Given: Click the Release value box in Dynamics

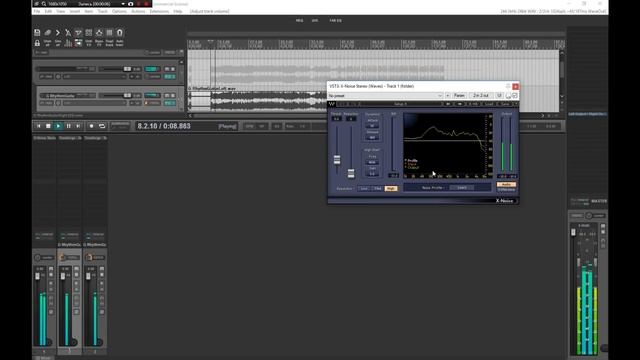Looking at the screenshot, I should pos(372,138).
